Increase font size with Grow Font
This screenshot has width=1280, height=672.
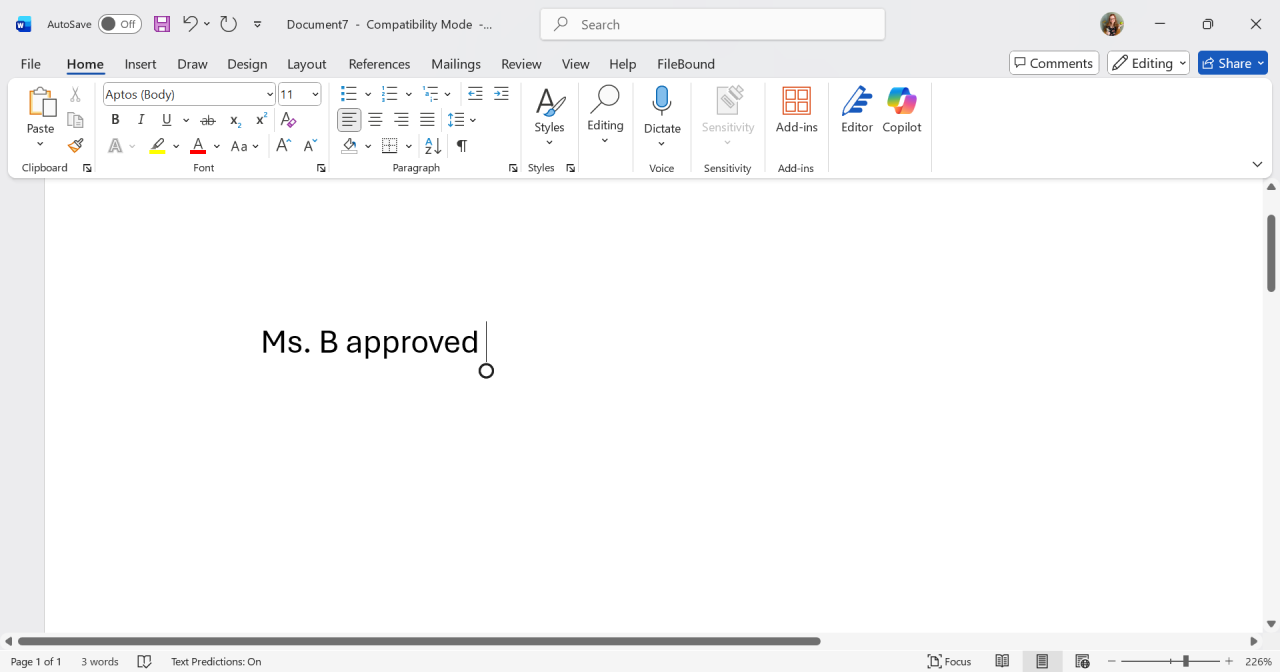click(x=284, y=146)
